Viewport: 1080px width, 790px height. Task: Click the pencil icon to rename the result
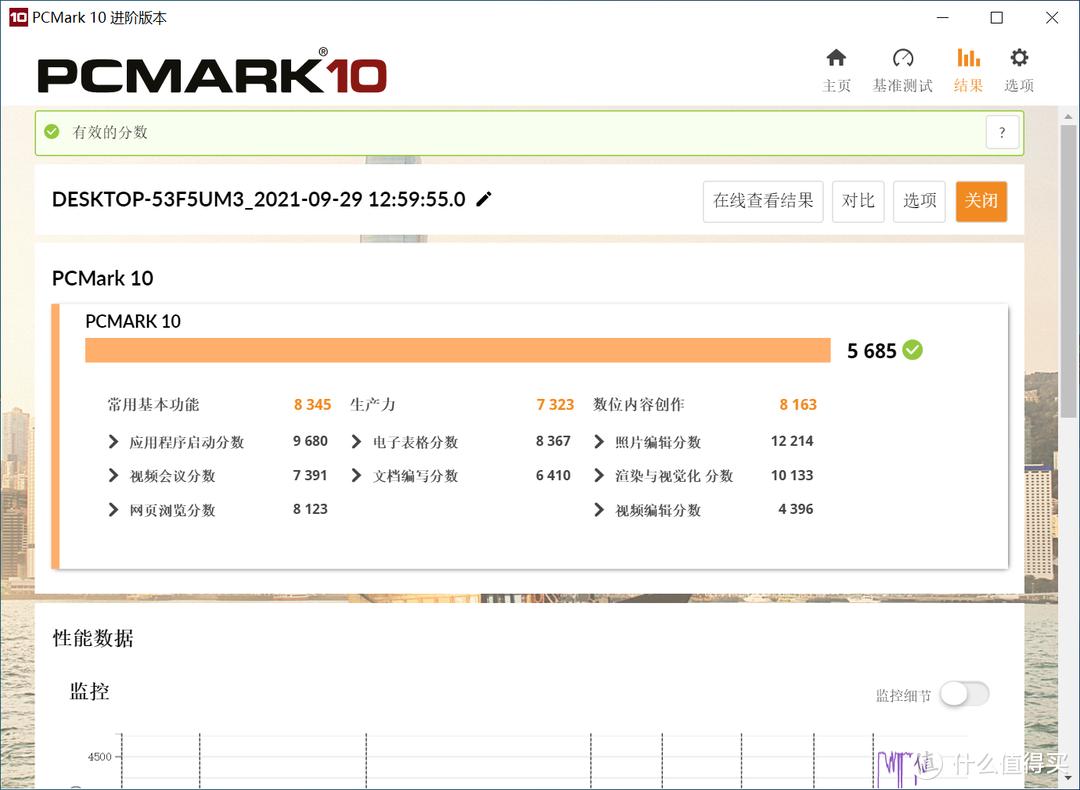coord(484,199)
